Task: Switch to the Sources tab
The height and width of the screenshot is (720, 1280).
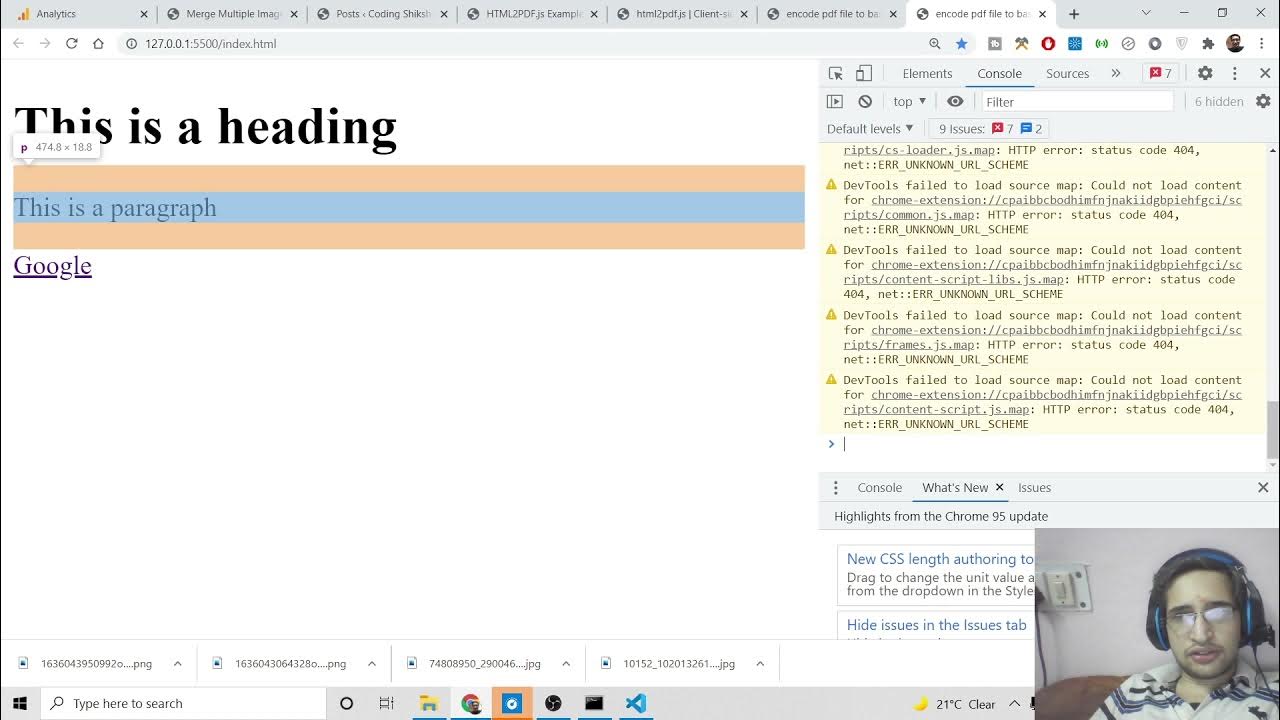Action: coord(1067,73)
